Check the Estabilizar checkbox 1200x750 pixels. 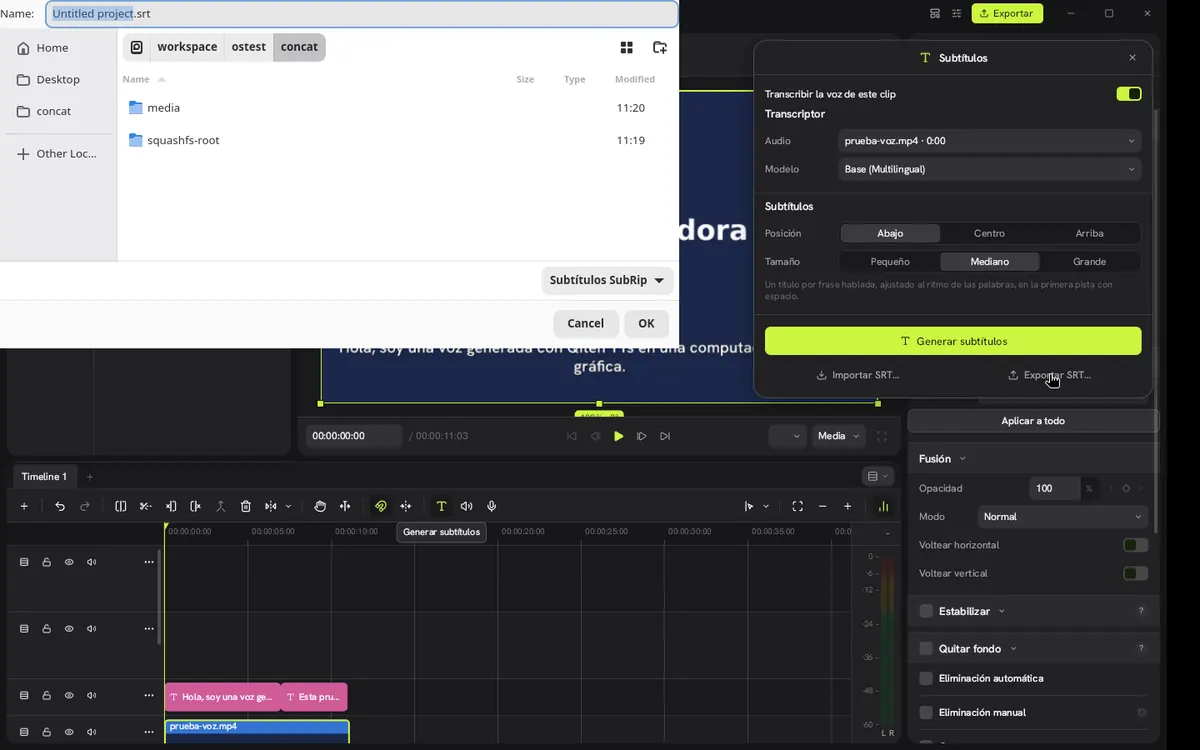(926, 611)
